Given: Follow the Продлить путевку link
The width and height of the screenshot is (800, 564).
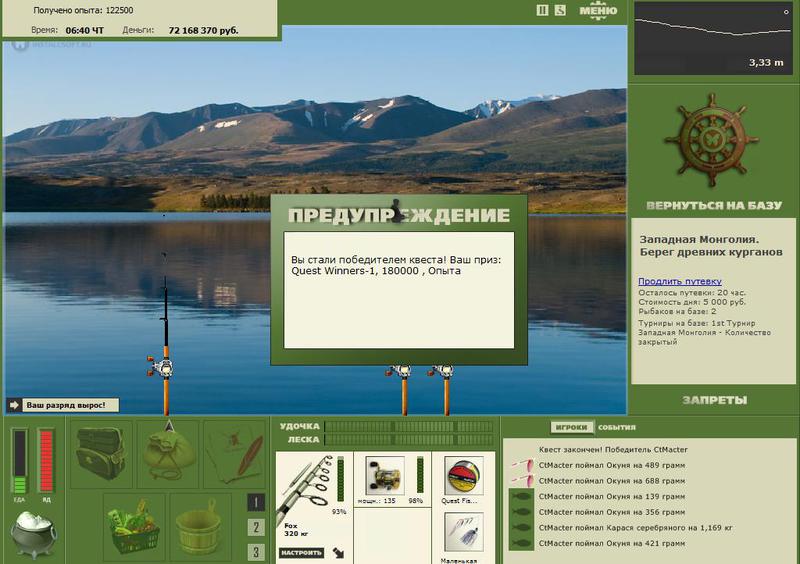Looking at the screenshot, I should click(x=680, y=281).
